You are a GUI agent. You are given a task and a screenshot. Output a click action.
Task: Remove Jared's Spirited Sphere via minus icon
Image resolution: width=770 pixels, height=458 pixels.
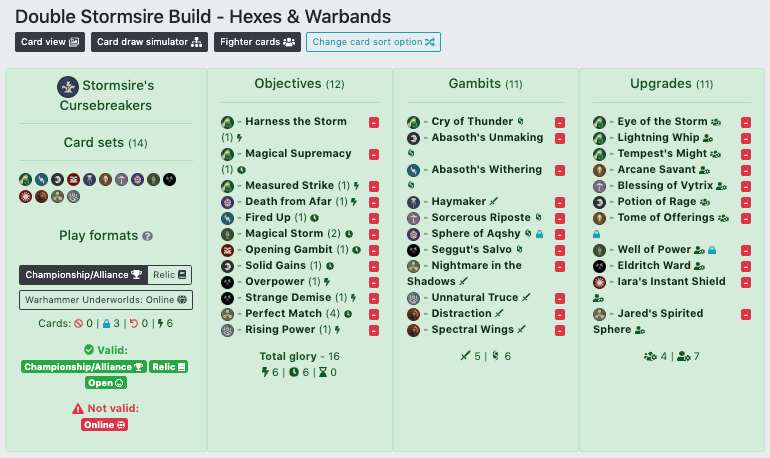pos(746,314)
